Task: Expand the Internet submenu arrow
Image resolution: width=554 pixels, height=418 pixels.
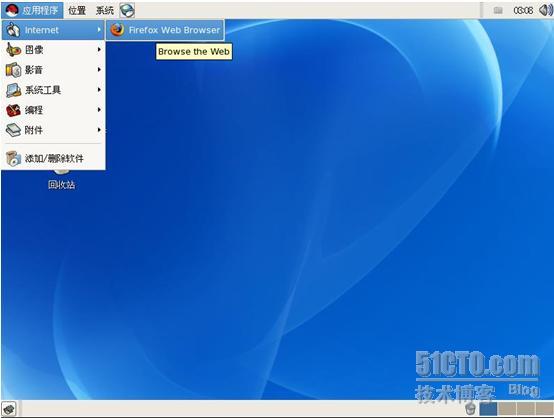Action: [x=99, y=30]
